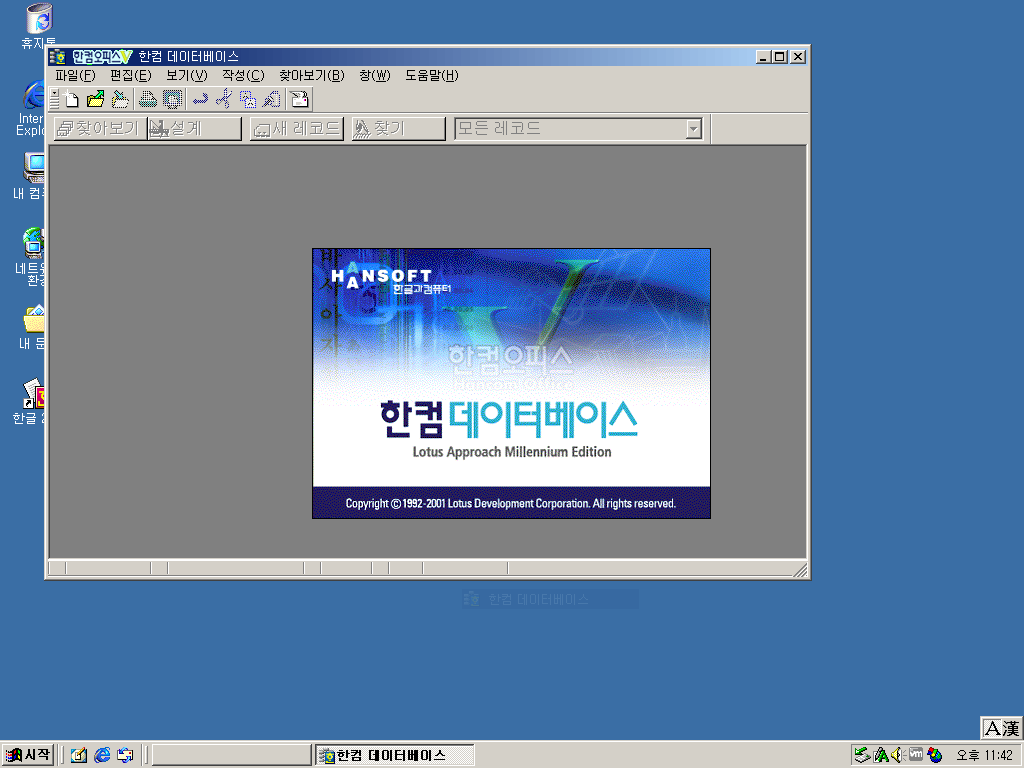Click the New database file toolbar icon
Screen dimensions: 1024x768
point(72,99)
